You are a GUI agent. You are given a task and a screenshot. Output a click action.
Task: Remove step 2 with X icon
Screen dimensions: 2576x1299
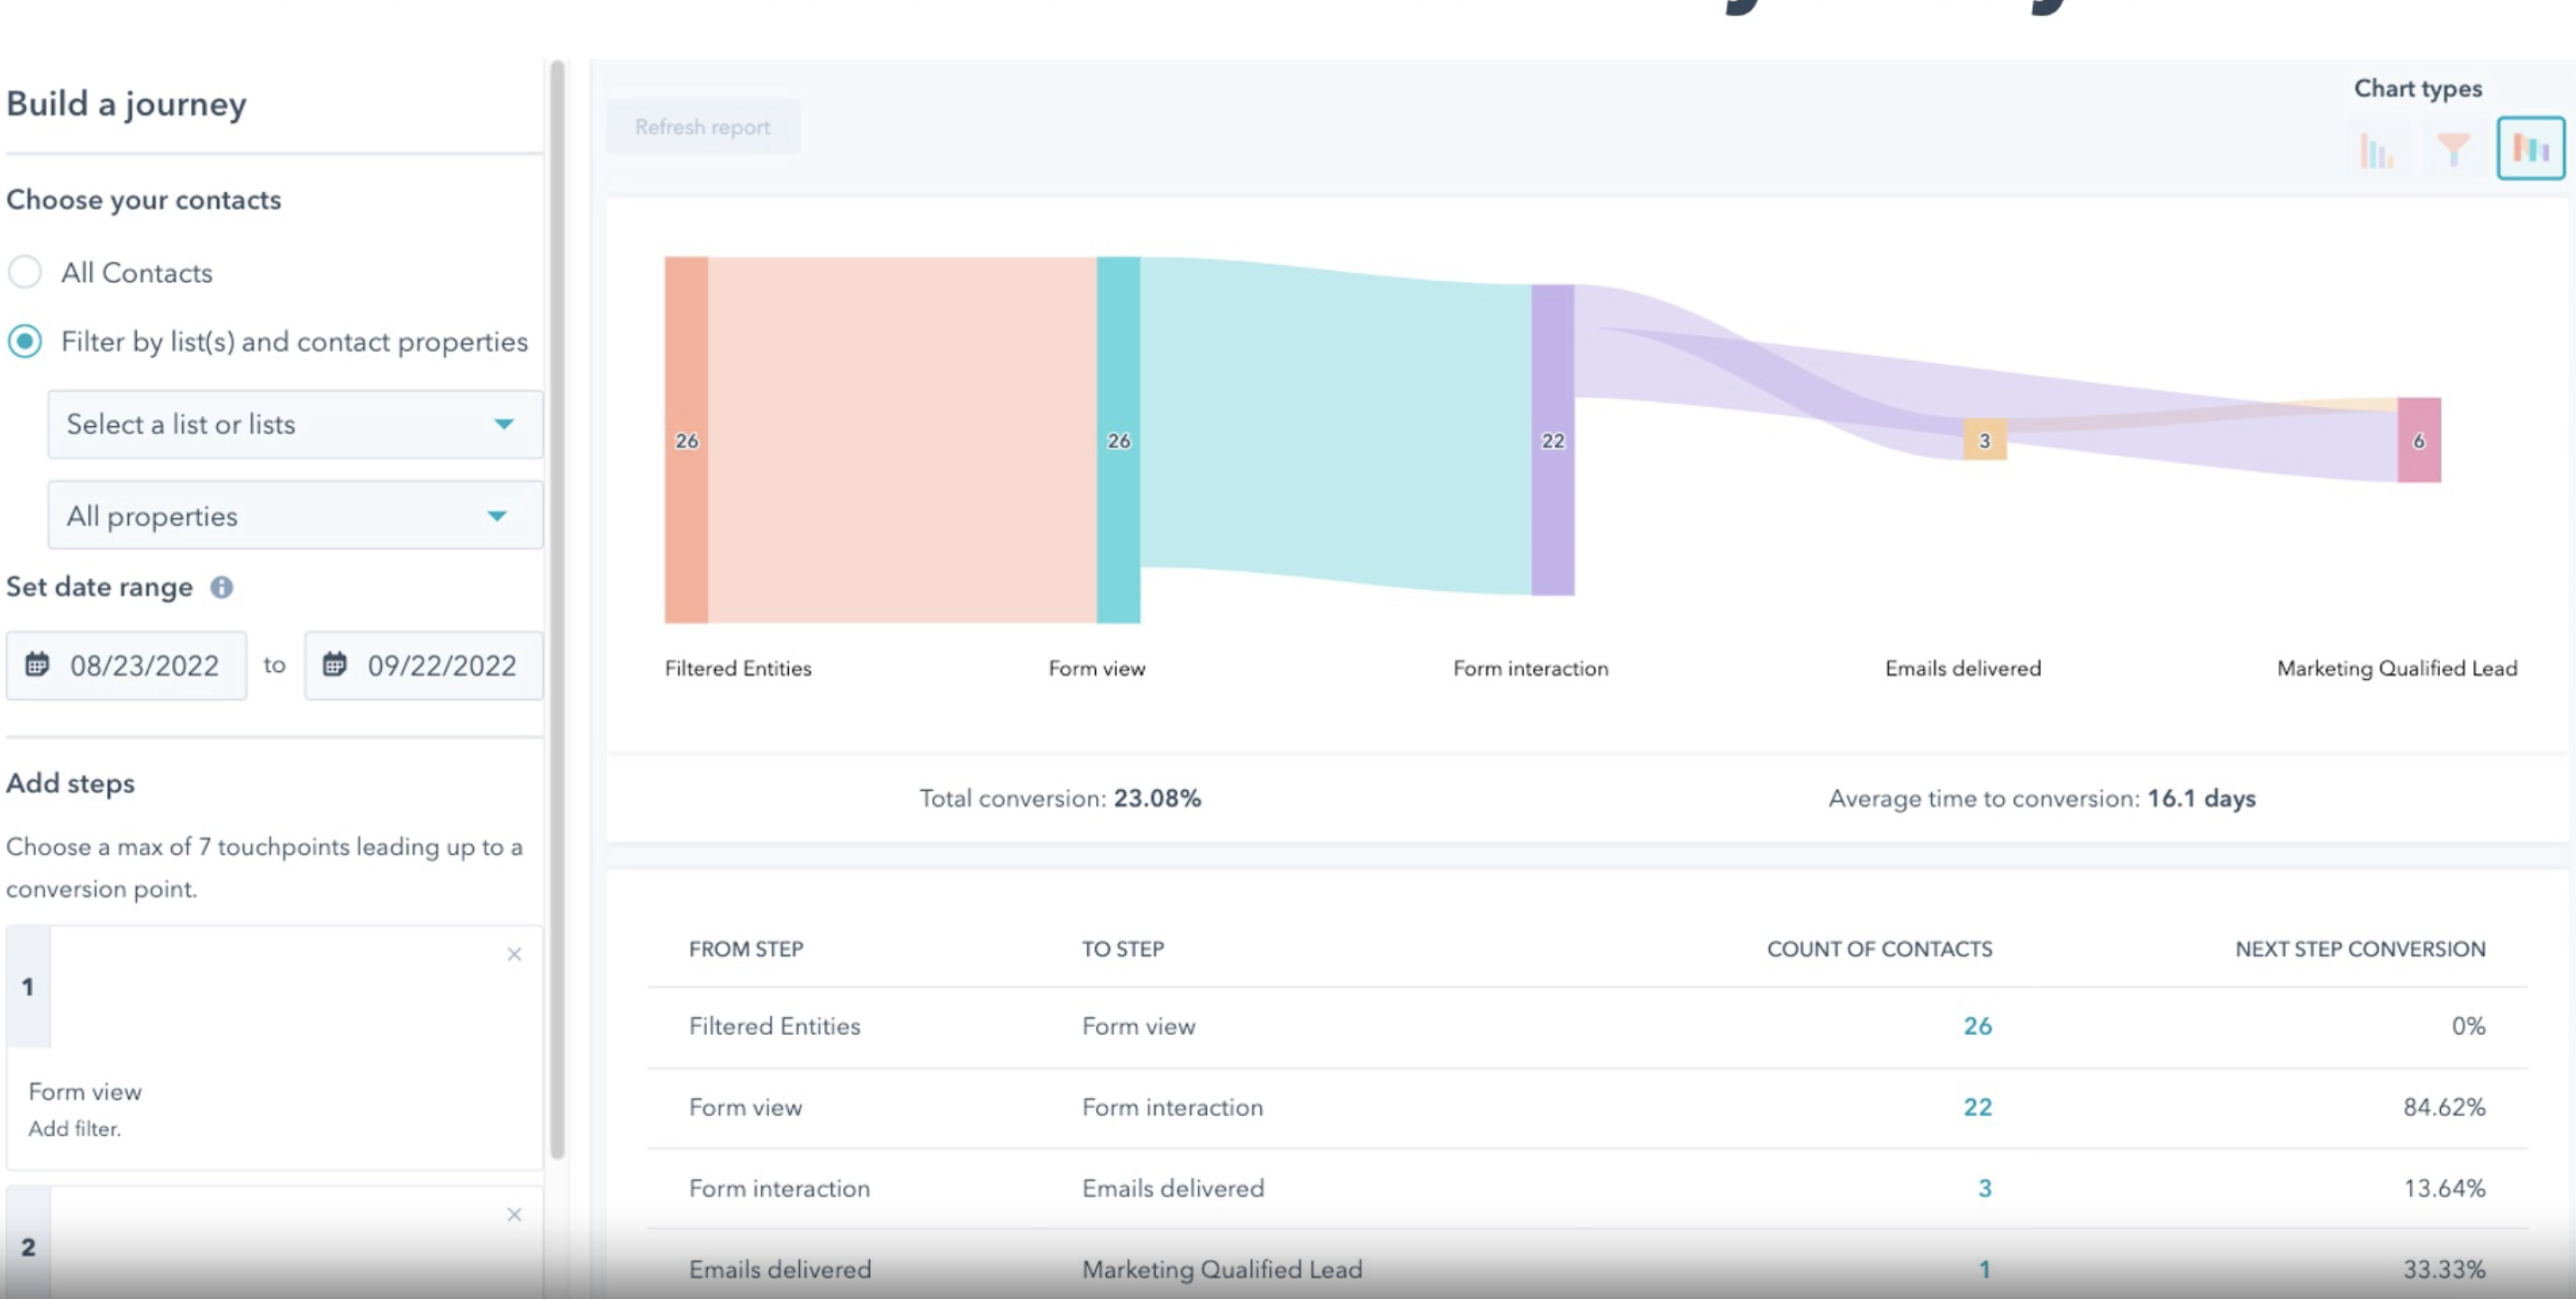(514, 1214)
